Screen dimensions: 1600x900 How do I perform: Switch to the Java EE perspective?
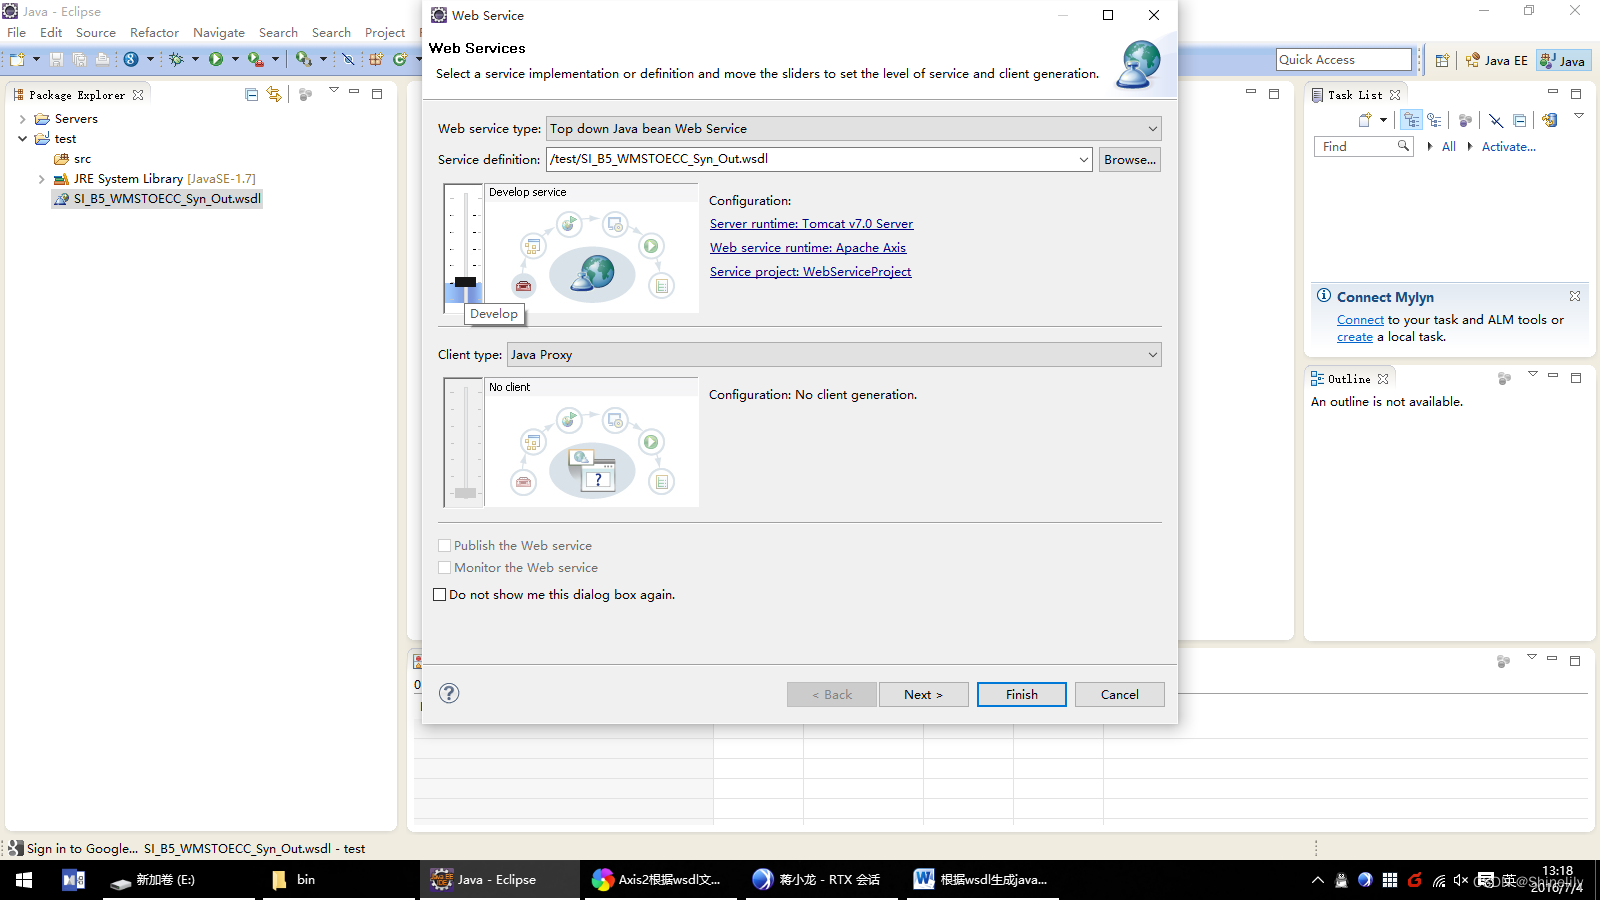click(x=1497, y=60)
